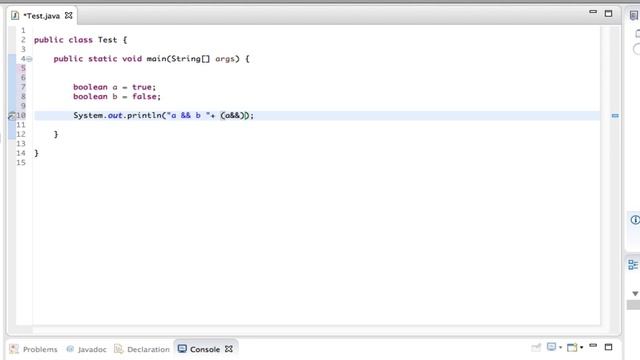Open the Declaration view tab

click(142, 349)
